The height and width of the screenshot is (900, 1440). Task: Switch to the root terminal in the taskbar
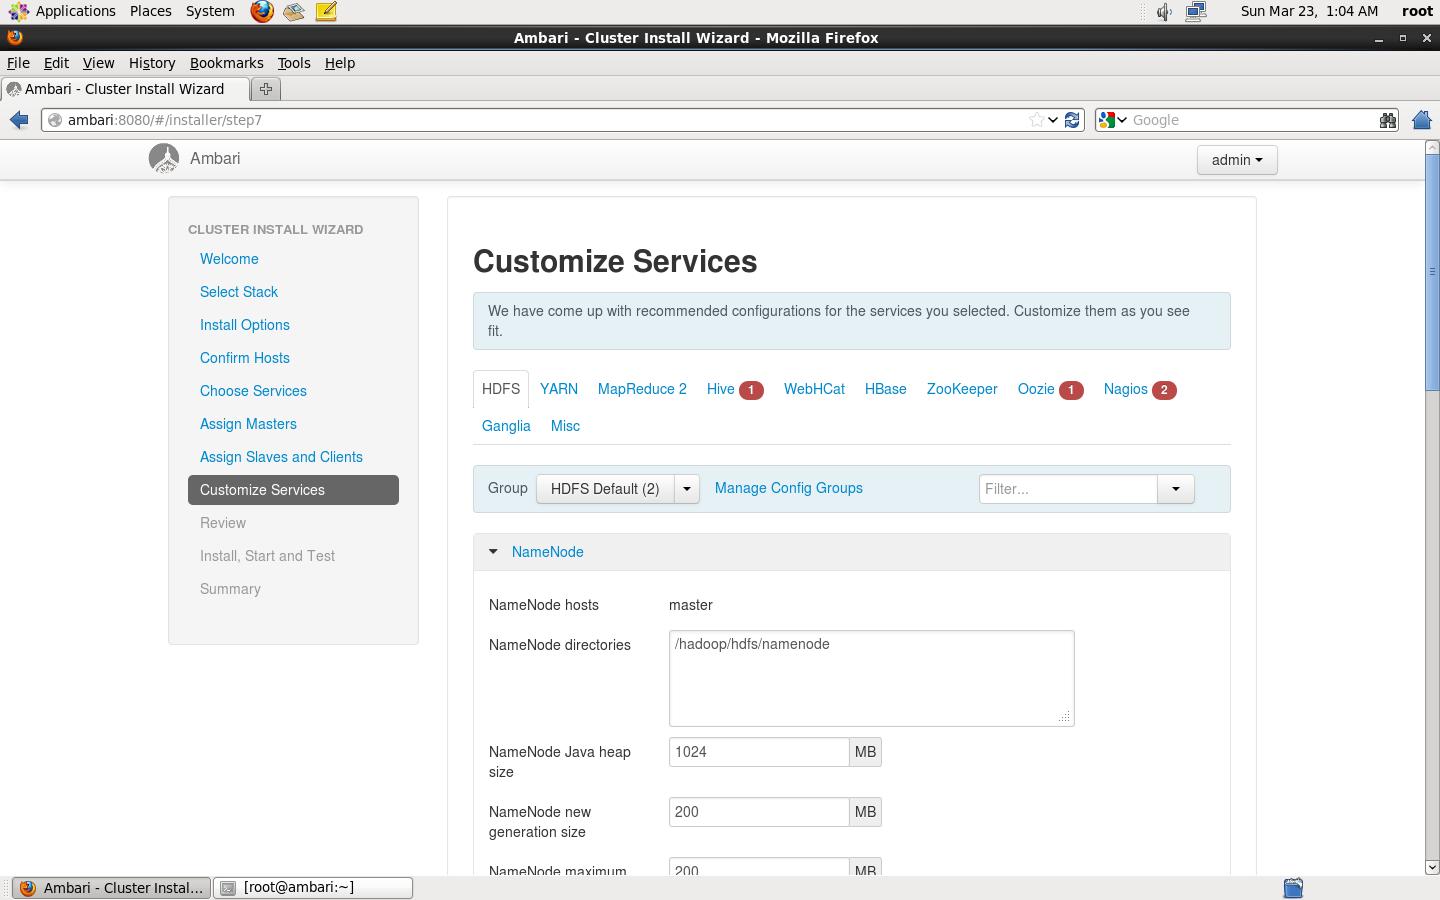tap(310, 887)
